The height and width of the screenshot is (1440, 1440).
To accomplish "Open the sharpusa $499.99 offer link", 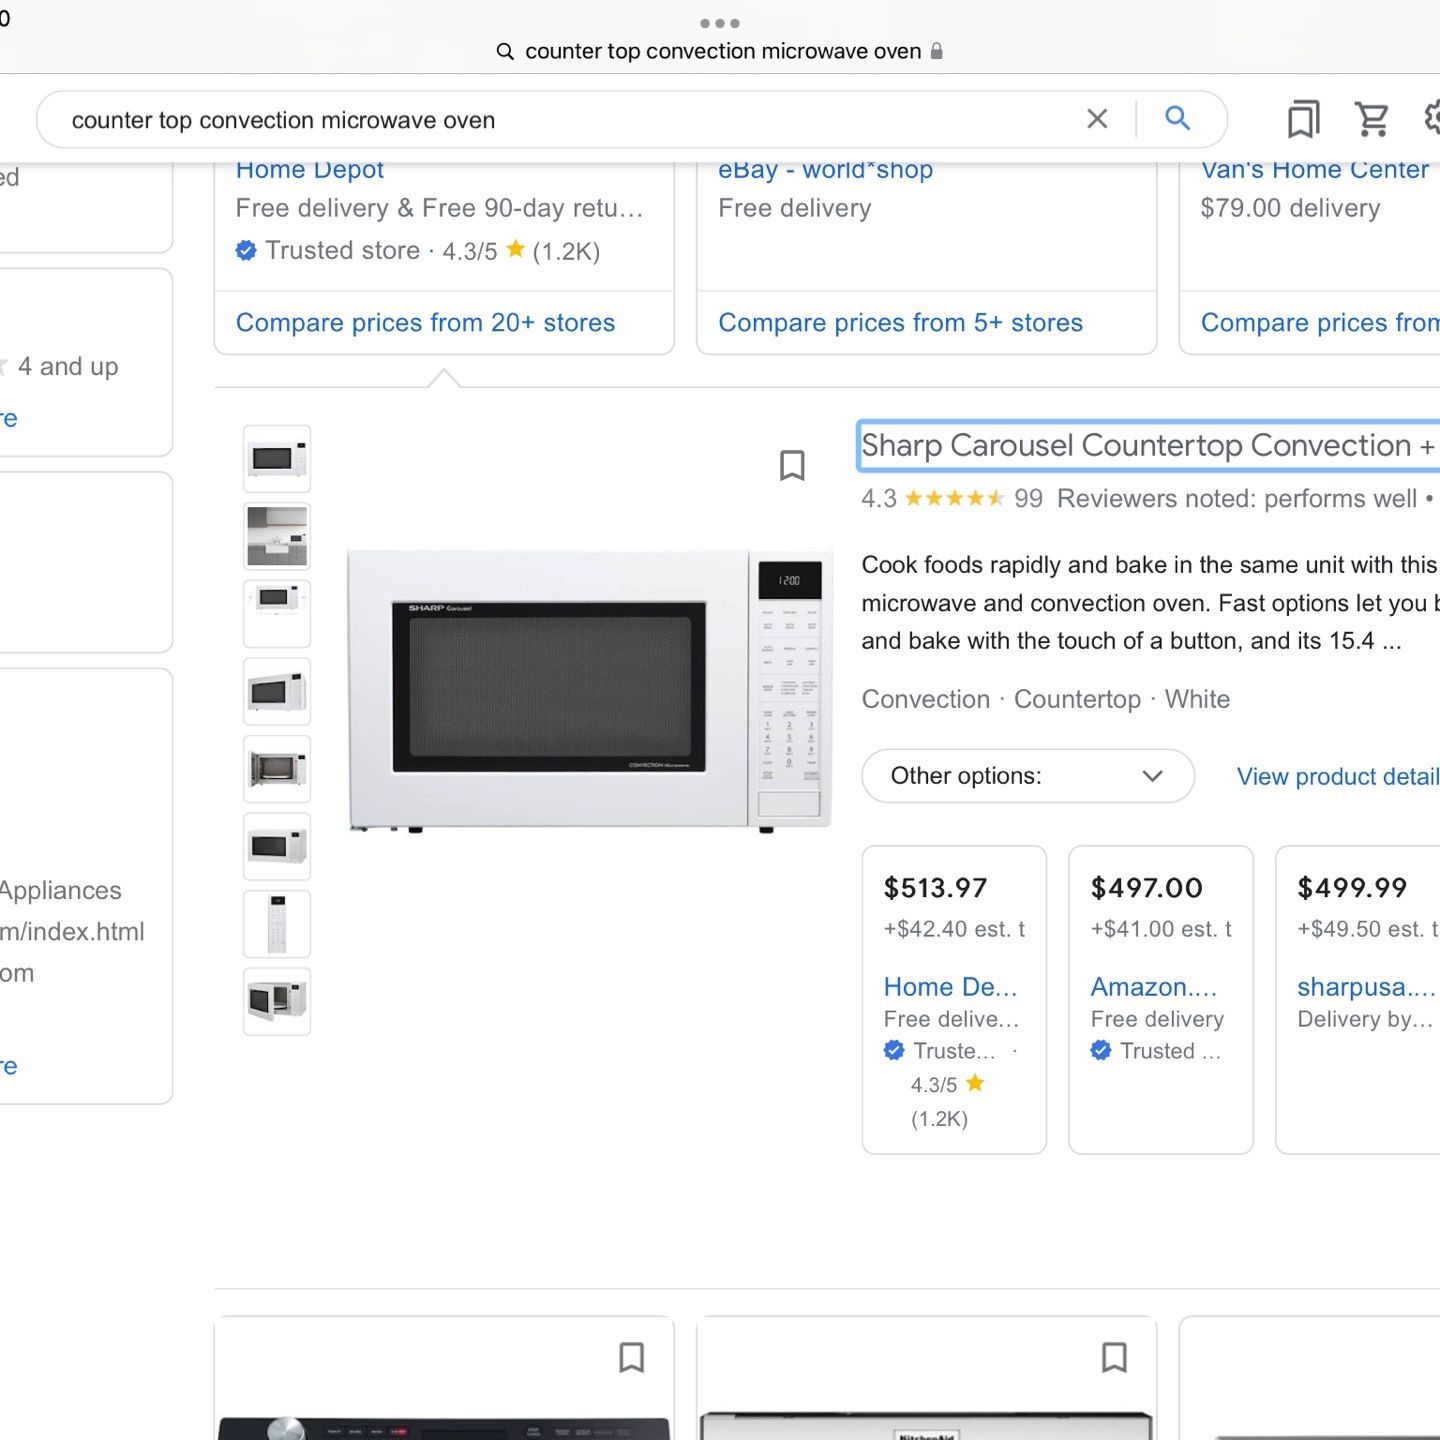I will (1366, 987).
